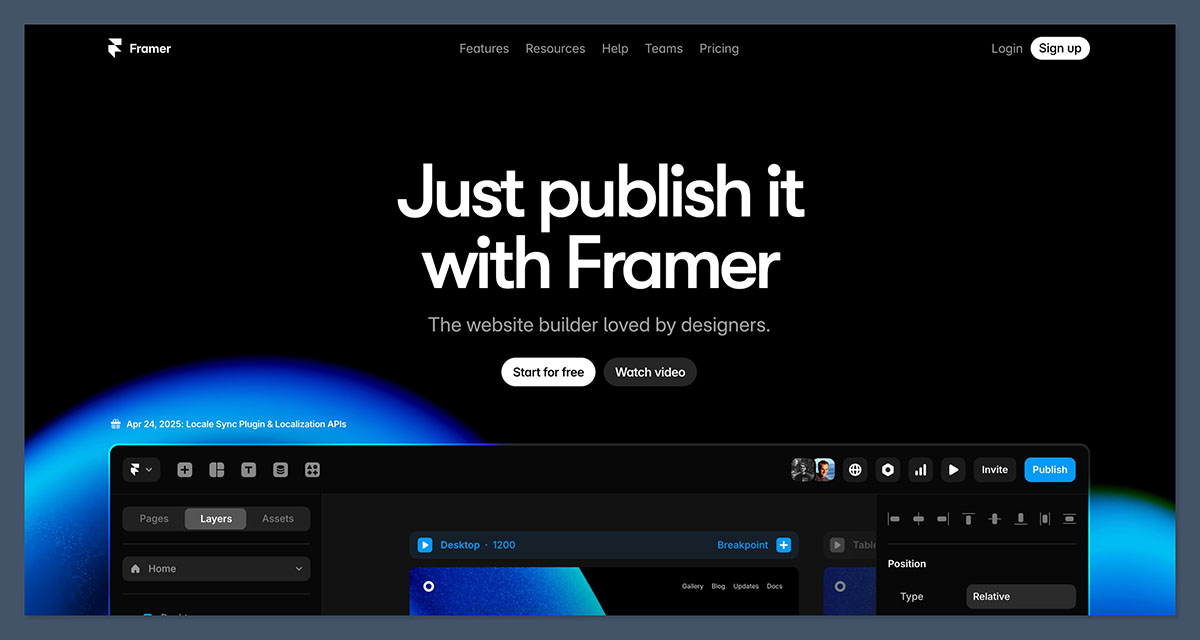Go to the Help page
The width and height of the screenshot is (1200, 640).
[615, 48]
